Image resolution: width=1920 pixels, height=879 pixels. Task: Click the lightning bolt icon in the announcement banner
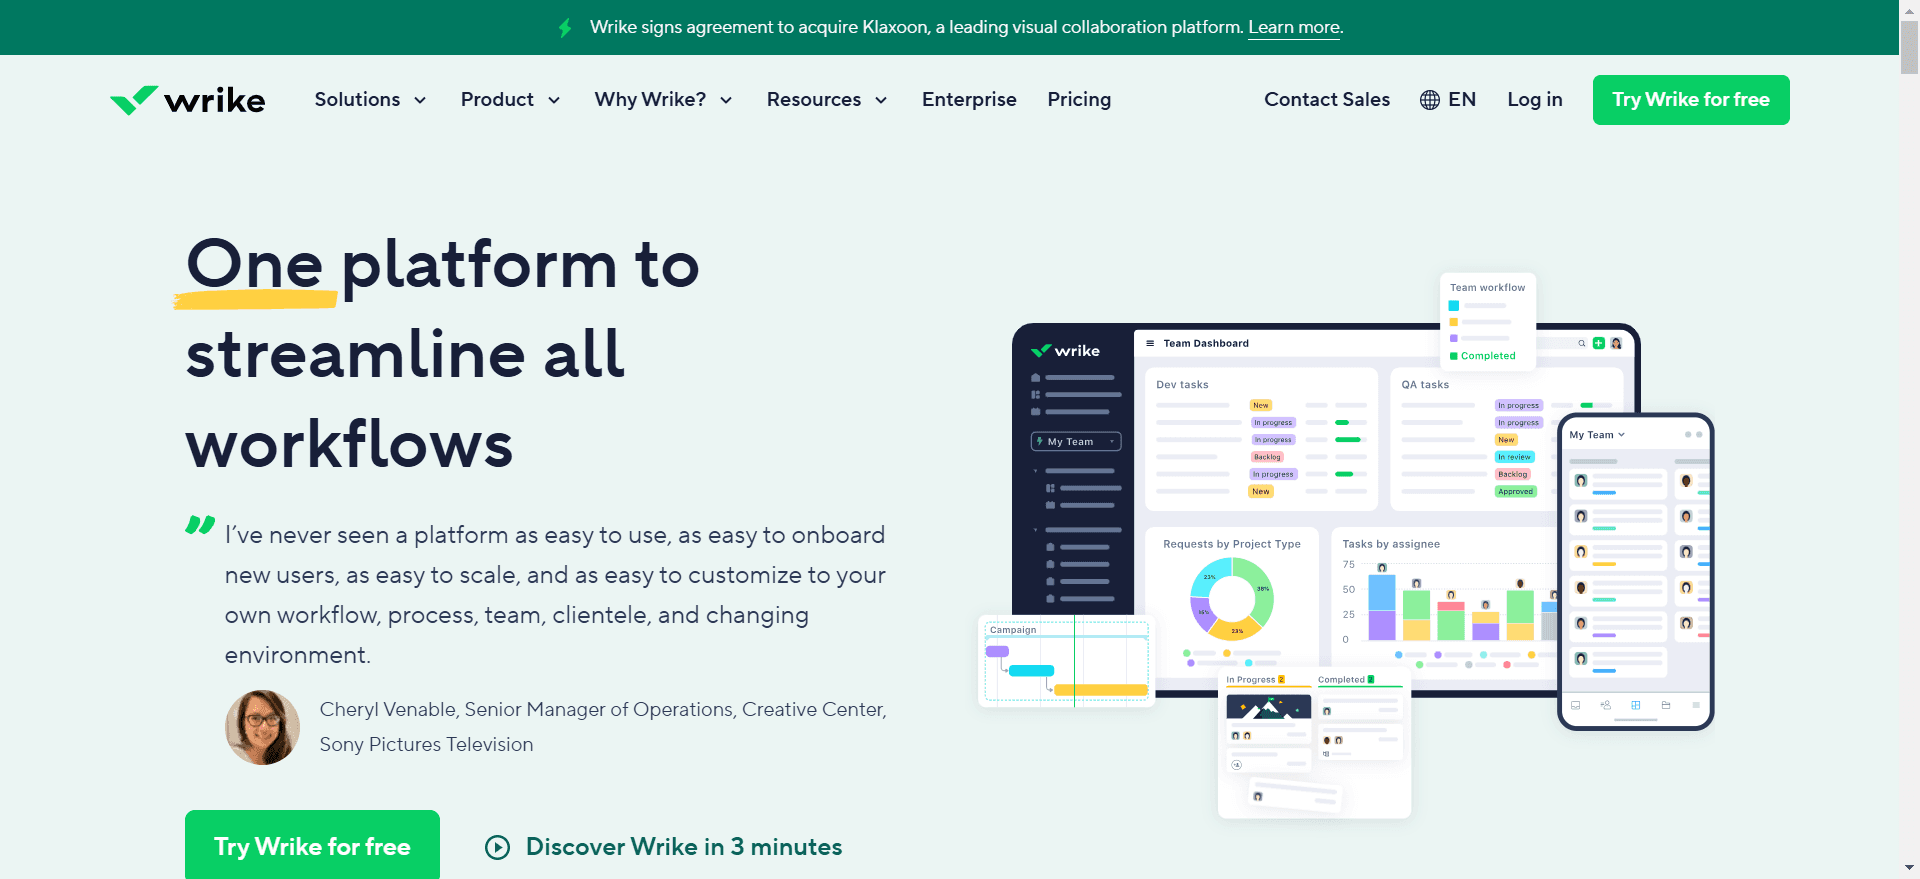pyautogui.click(x=565, y=28)
